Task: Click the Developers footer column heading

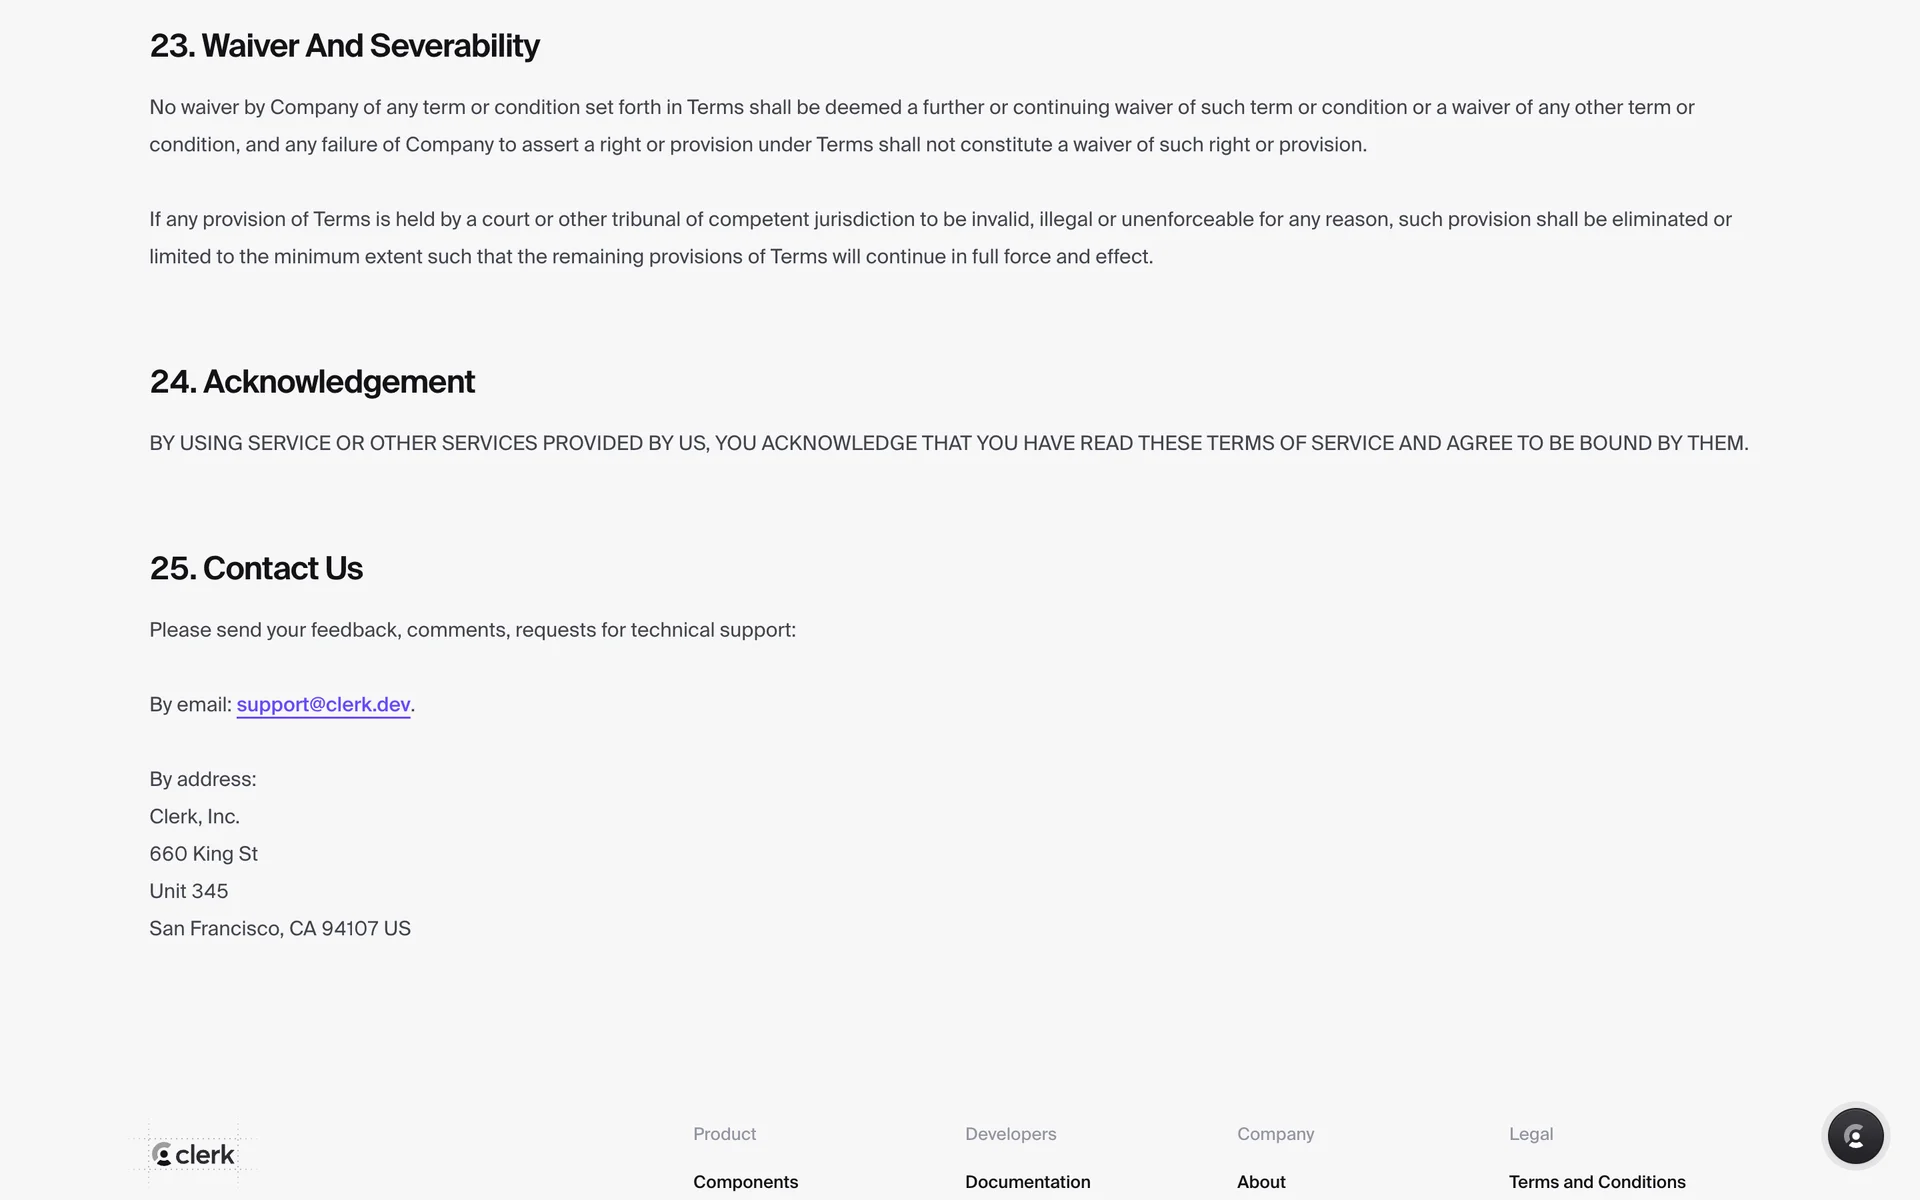Action: point(1010,1134)
